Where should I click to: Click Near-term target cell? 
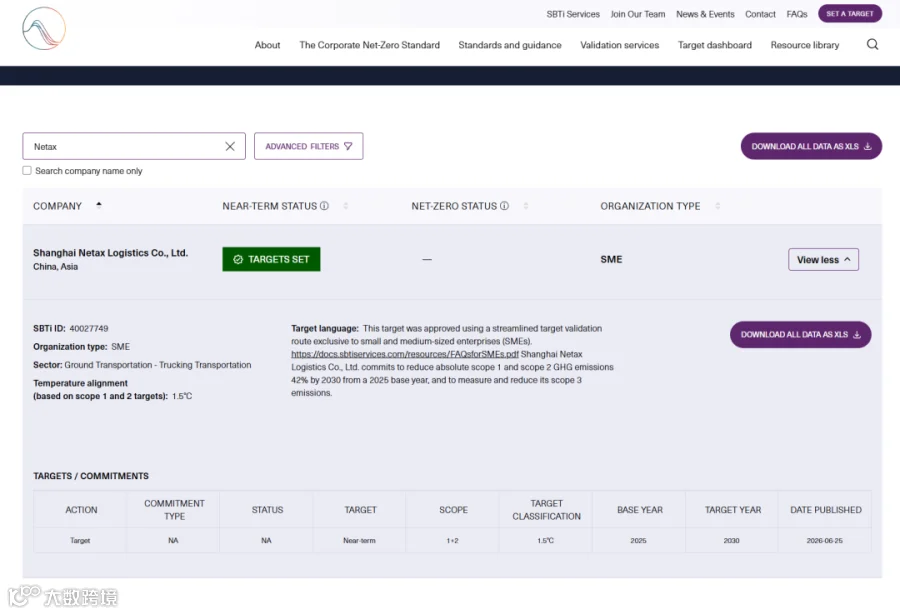click(359, 541)
